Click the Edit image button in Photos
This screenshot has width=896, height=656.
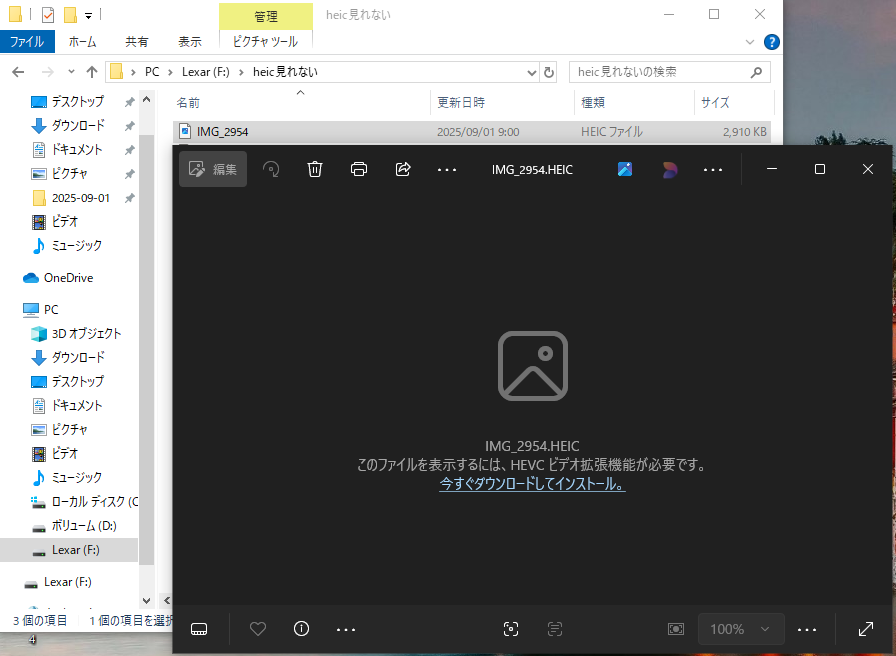(213, 169)
